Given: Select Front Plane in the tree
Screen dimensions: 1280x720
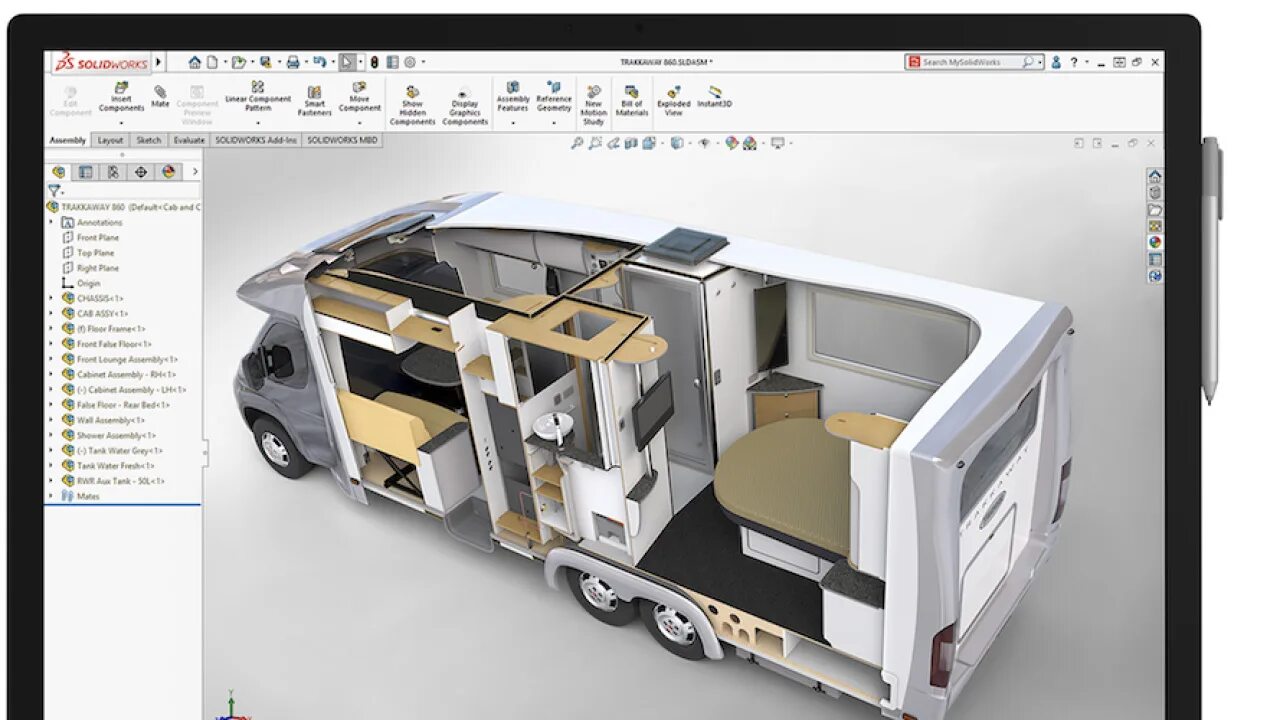Looking at the screenshot, I should point(98,238).
